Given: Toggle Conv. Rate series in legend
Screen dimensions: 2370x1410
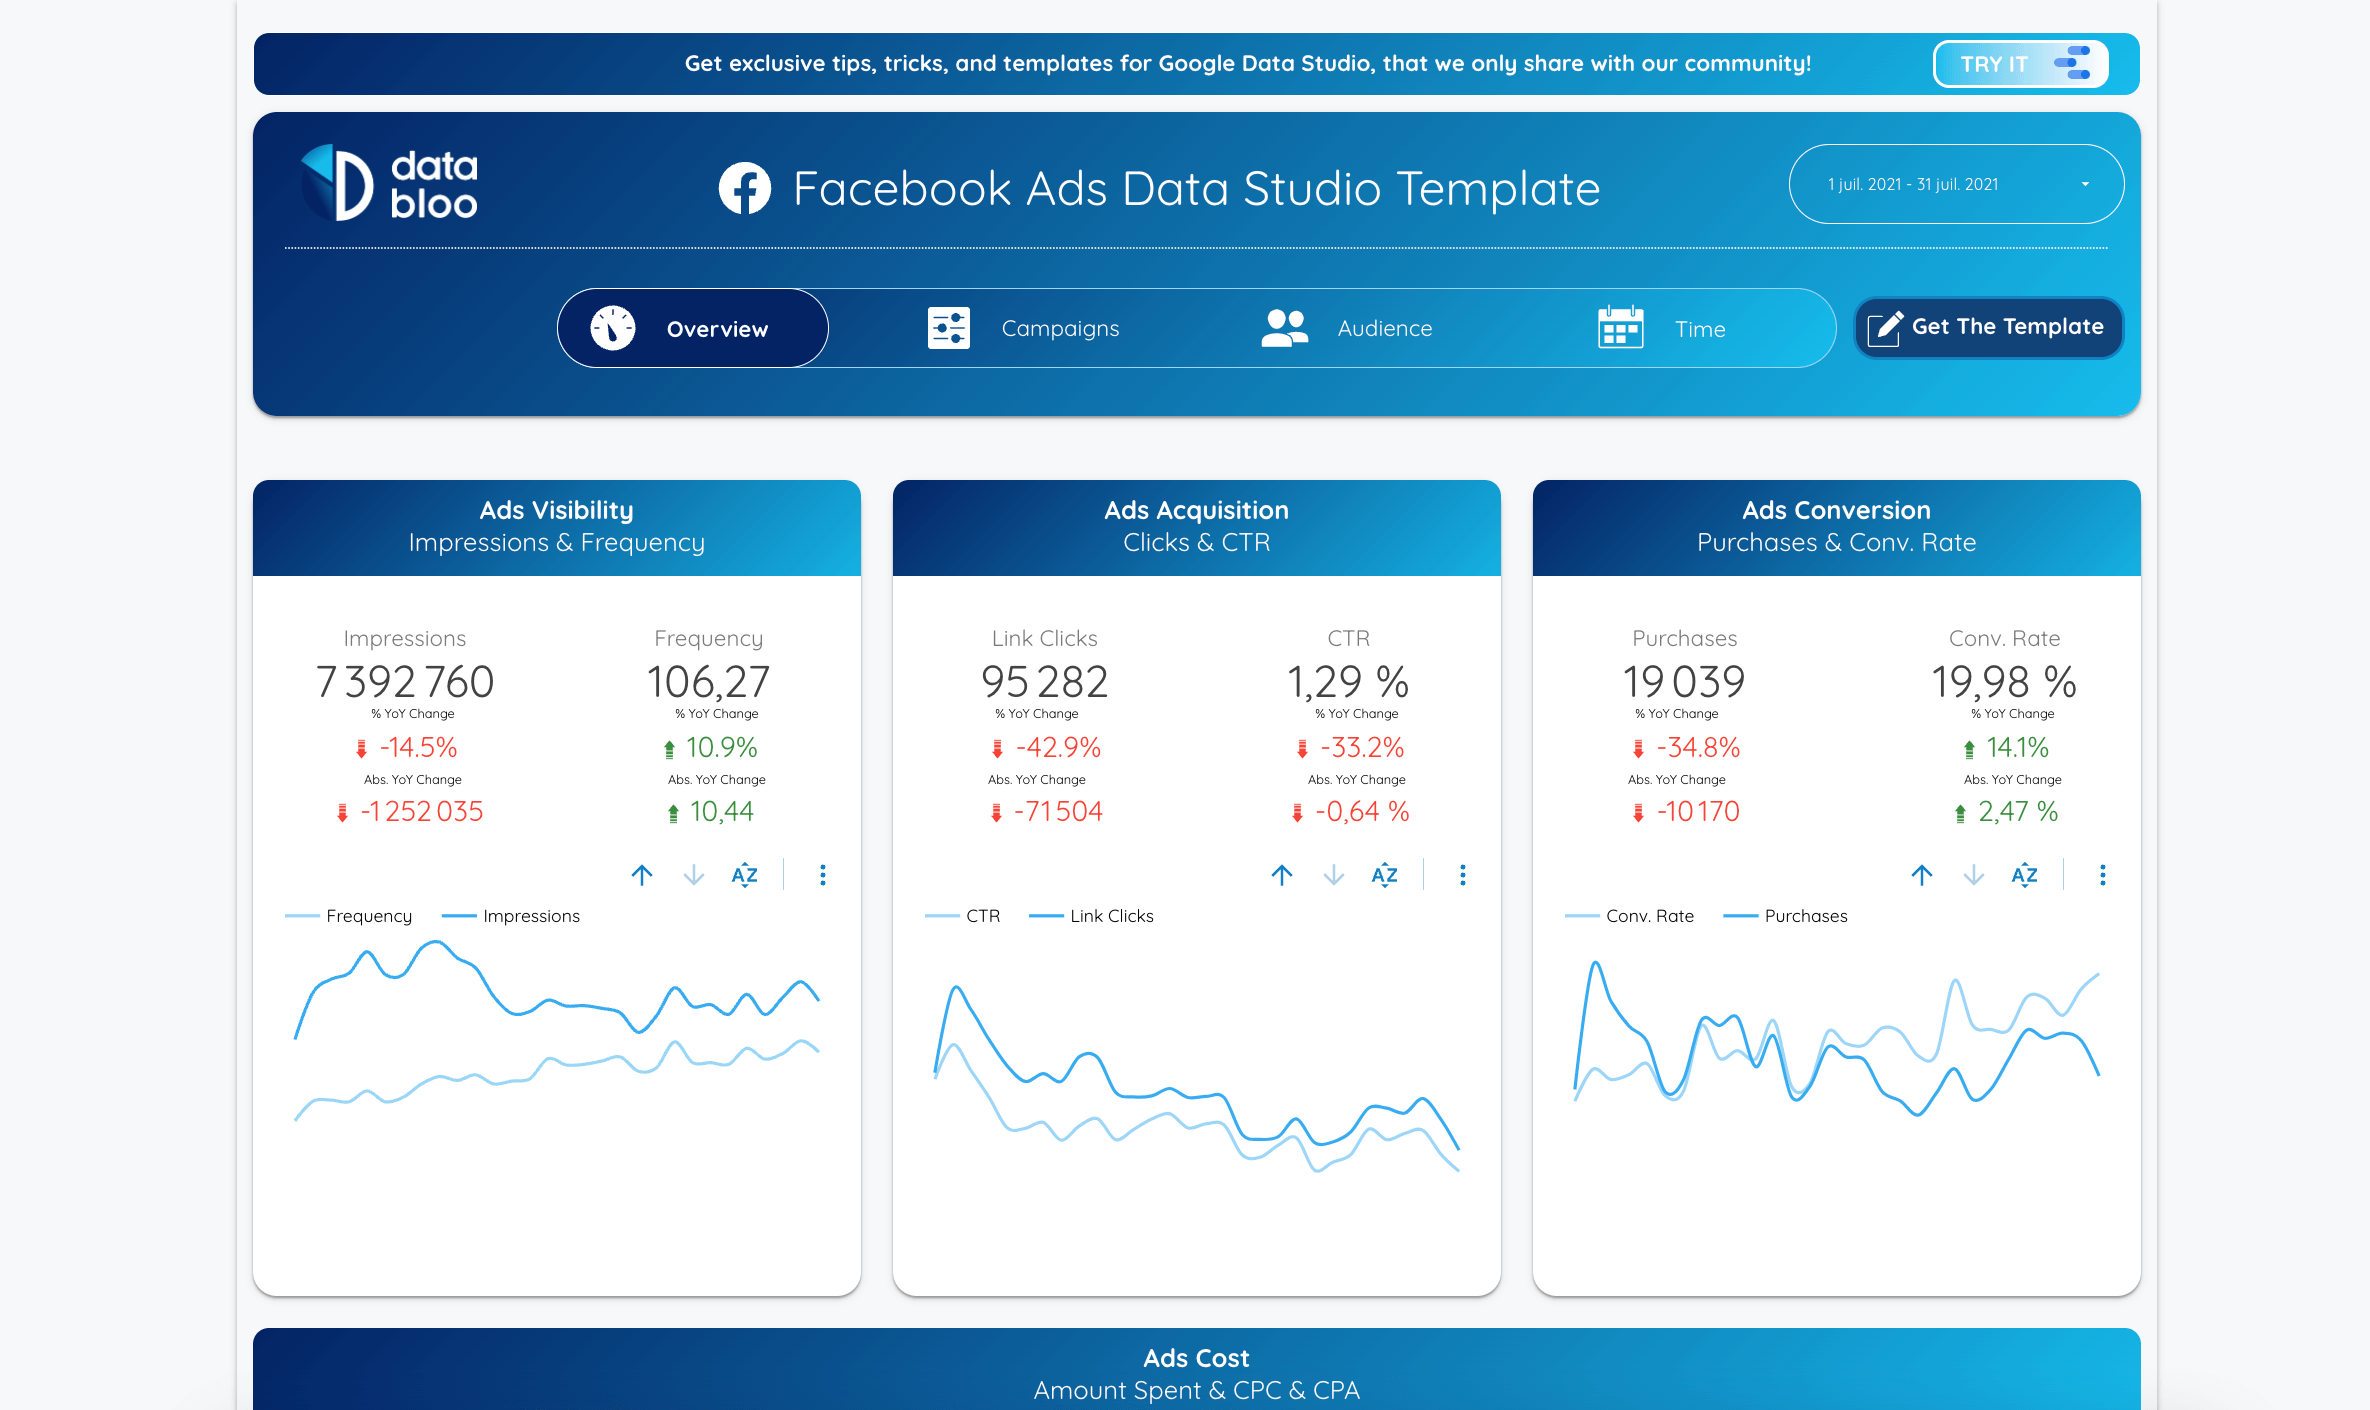Looking at the screenshot, I should [1630, 915].
